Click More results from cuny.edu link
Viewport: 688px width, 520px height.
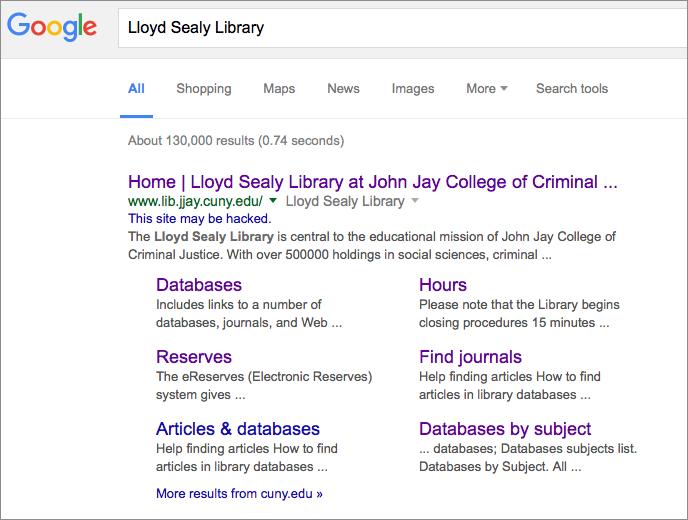pos(239,494)
